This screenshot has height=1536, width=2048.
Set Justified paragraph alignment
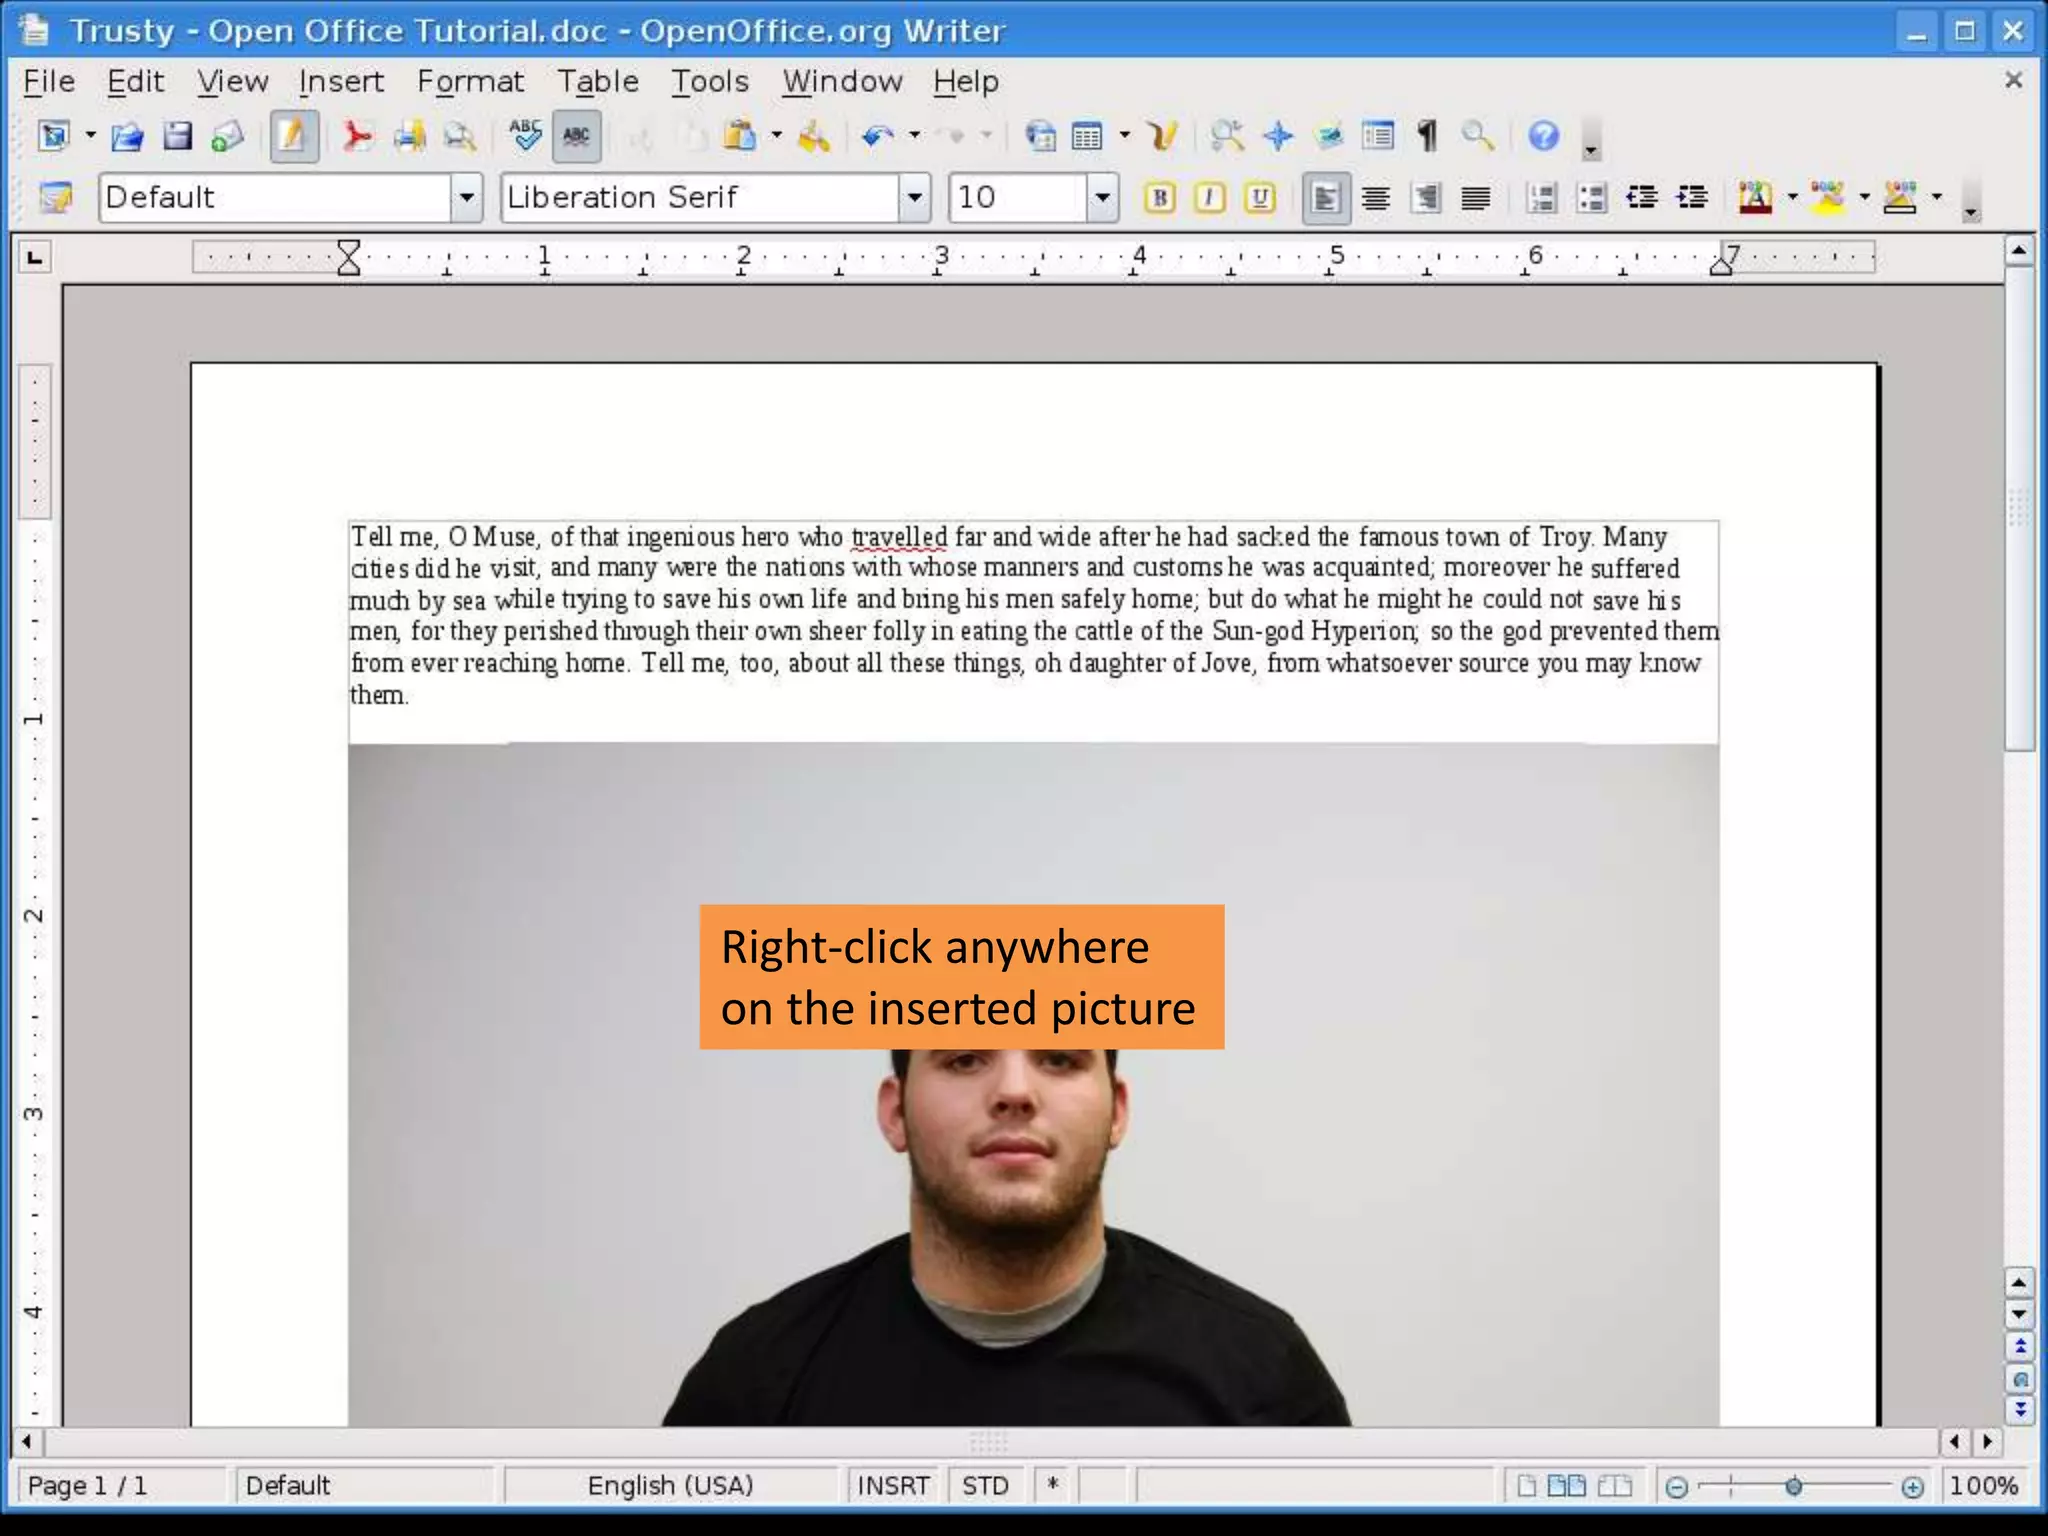coord(1476,198)
